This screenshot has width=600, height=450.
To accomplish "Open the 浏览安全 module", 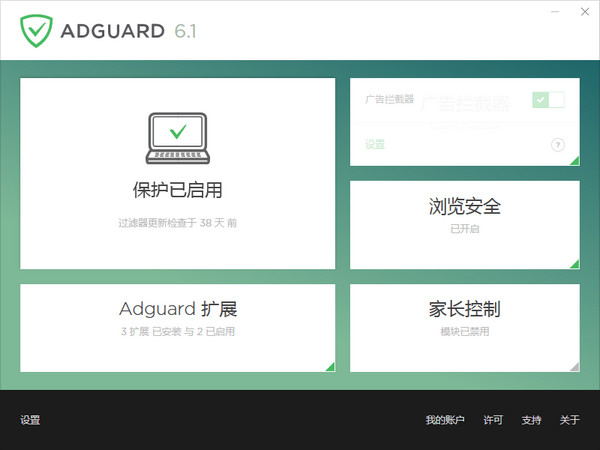I will coord(464,213).
